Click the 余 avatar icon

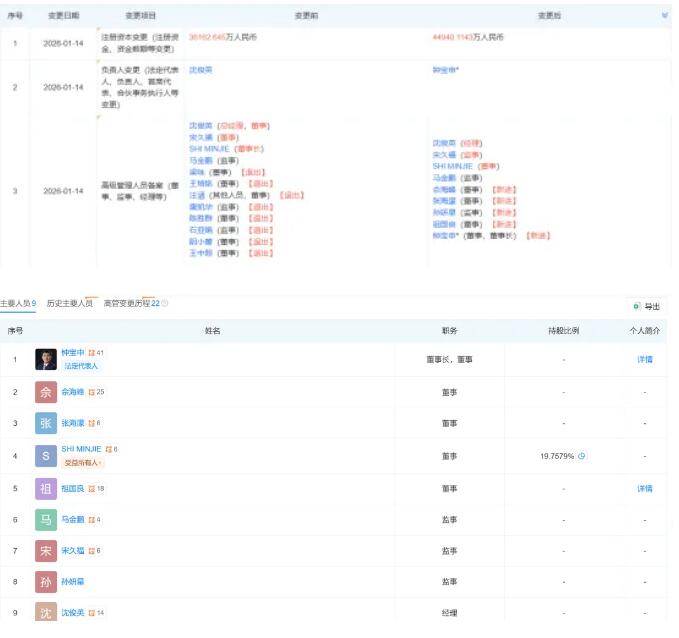click(x=46, y=392)
